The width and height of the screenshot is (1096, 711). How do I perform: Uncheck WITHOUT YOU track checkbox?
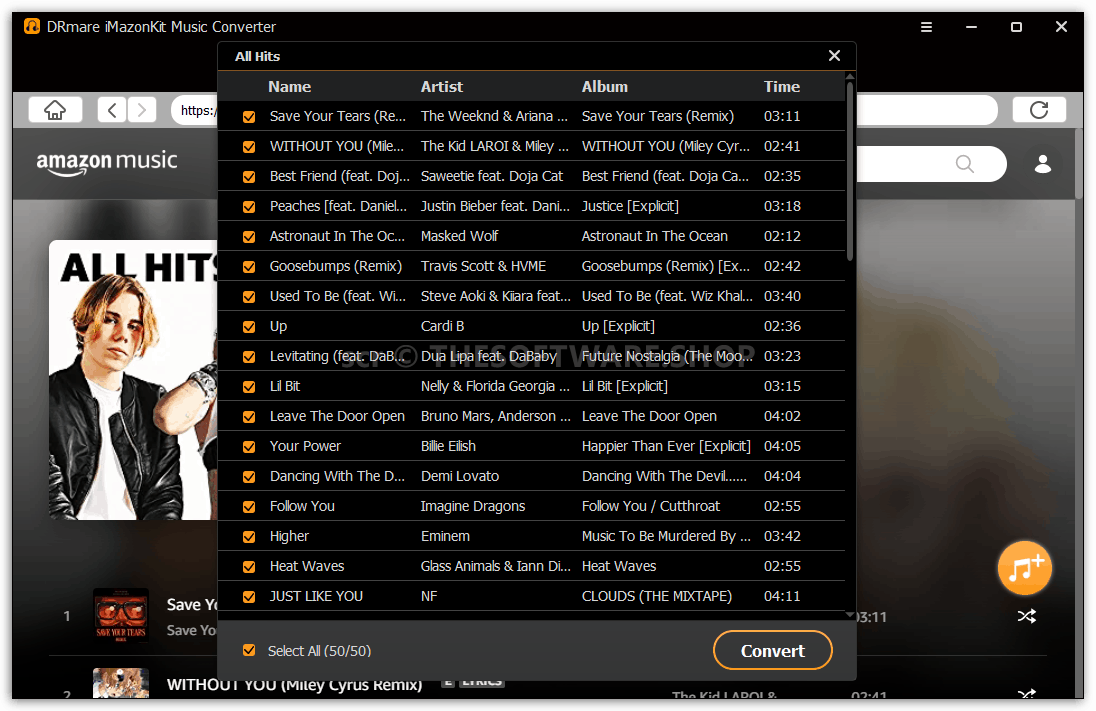[249, 147]
